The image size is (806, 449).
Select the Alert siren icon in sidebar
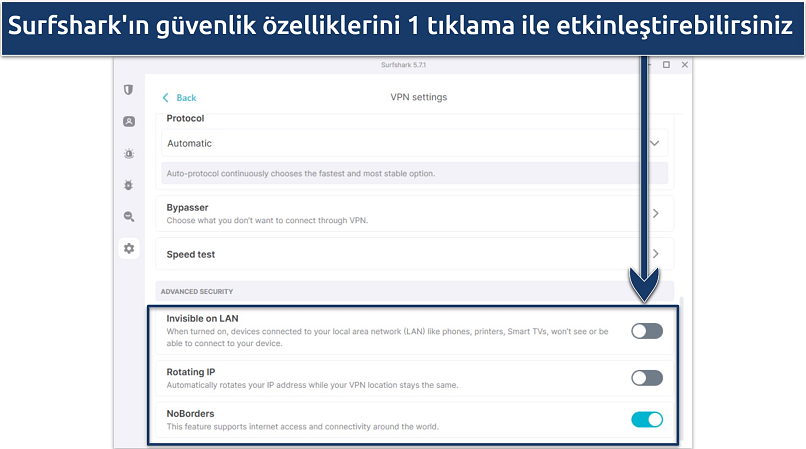pos(129,153)
